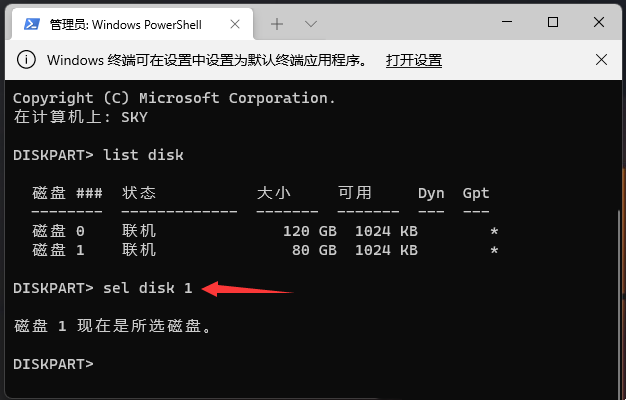Click the "list disk" command text
Viewport: 626px width, 400px height.
(x=143, y=155)
